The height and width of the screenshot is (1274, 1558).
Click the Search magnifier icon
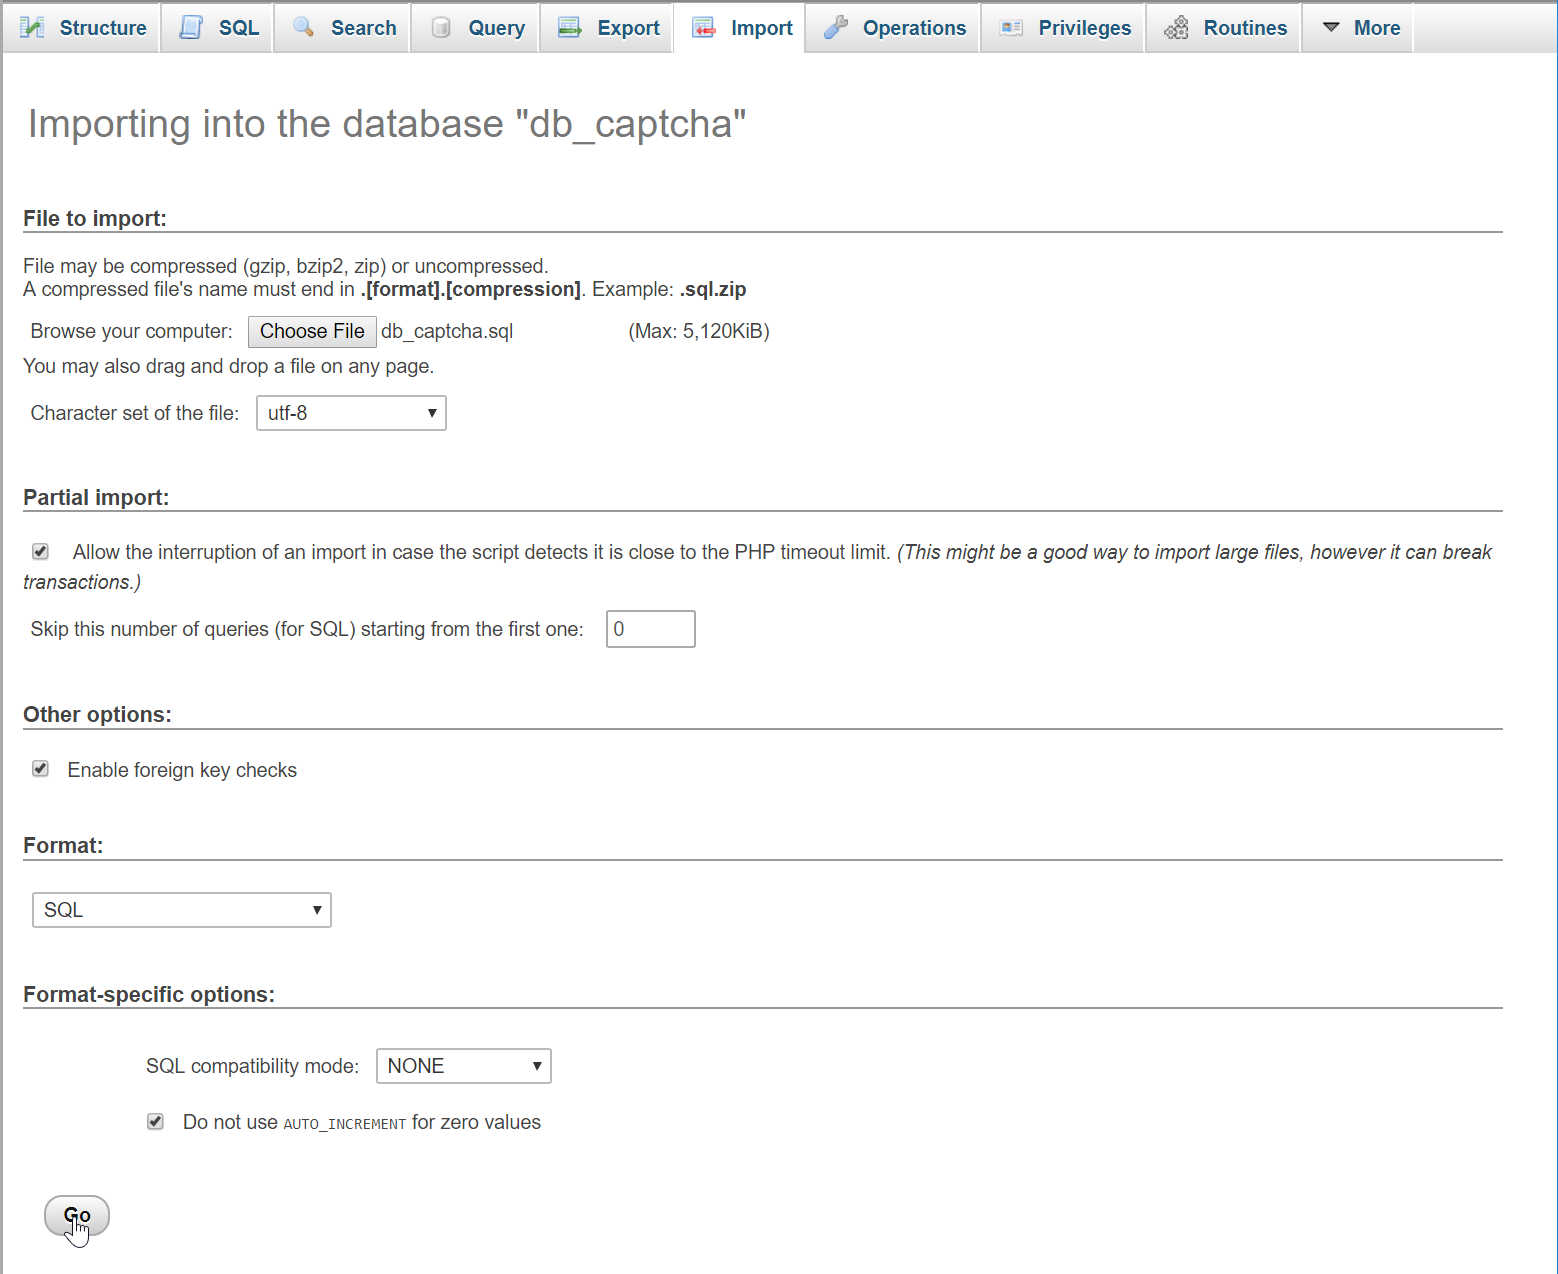[x=304, y=27]
